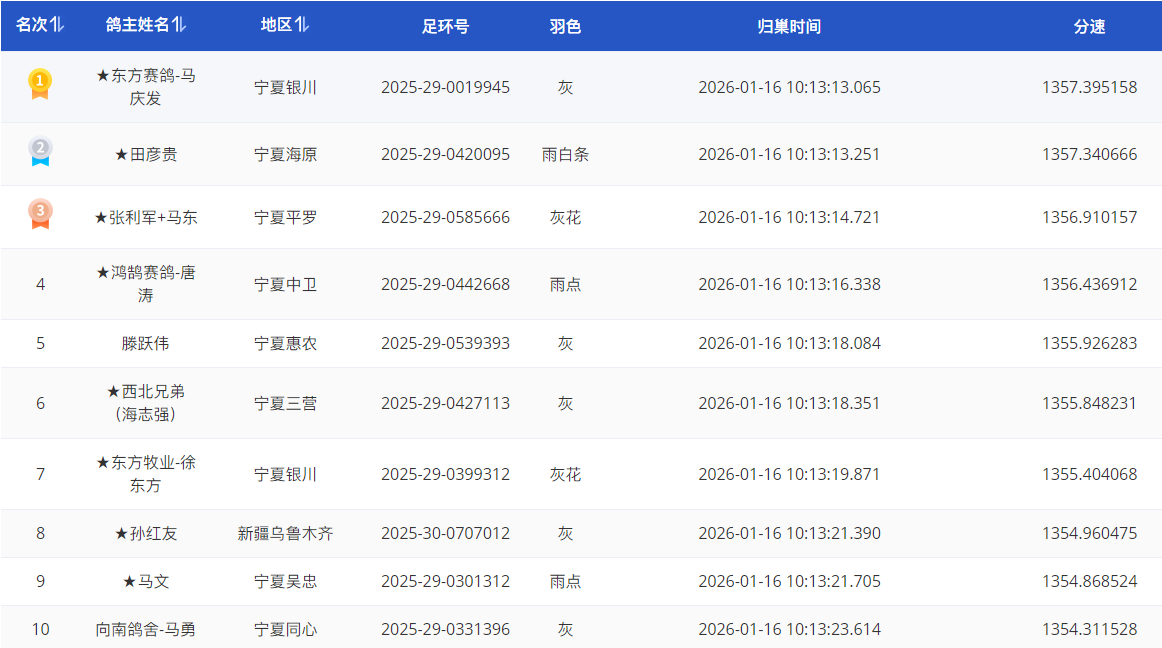Sort by owner using 鸽主姓名 sort arrows

pos(179,25)
